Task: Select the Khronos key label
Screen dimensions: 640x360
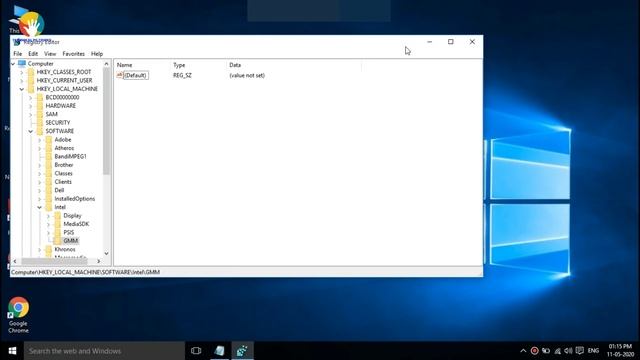Action: (x=65, y=249)
